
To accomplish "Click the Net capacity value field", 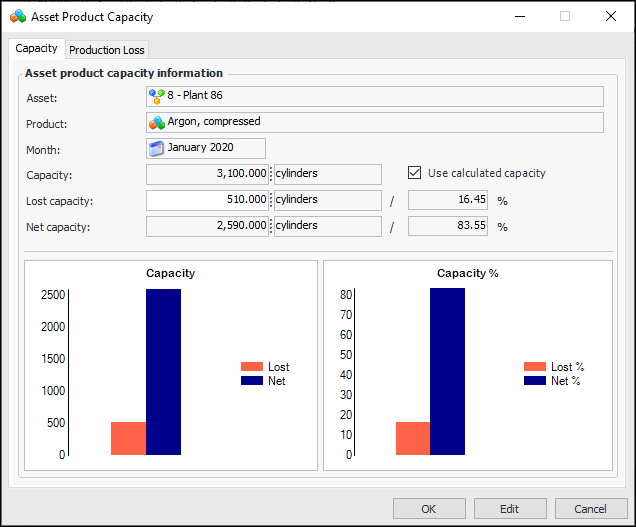I will pos(208,227).
